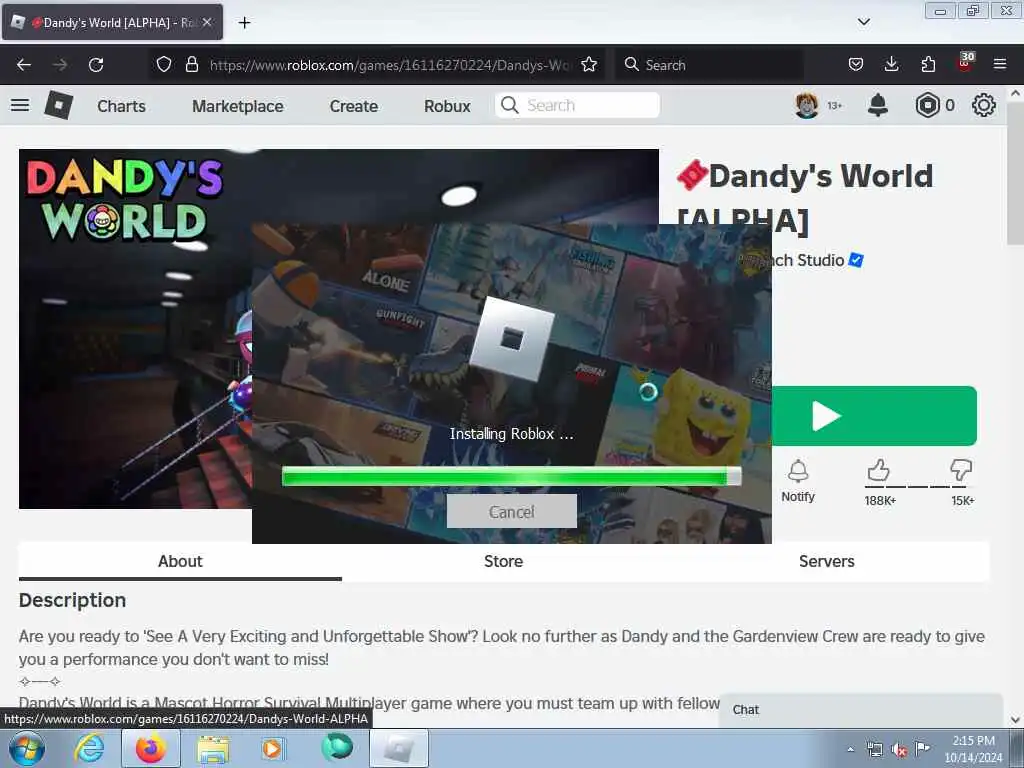Launch Internet Explorer from the taskbar

pyautogui.click(x=89, y=748)
